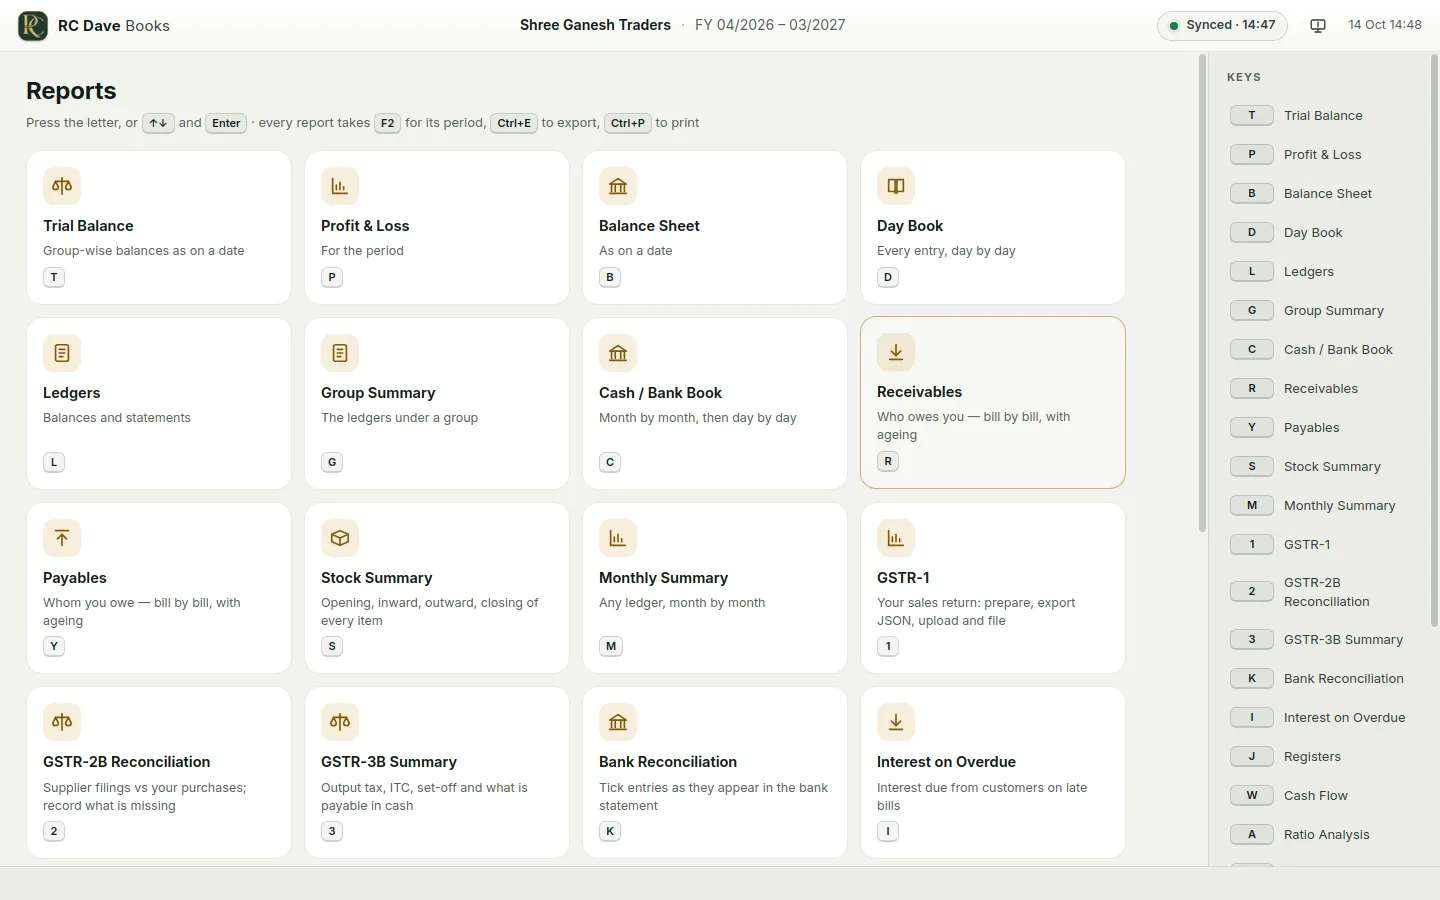The height and width of the screenshot is (900, 1440).
Task: Click the Synced 14:47 status pill
Action: click(1222, 25)
